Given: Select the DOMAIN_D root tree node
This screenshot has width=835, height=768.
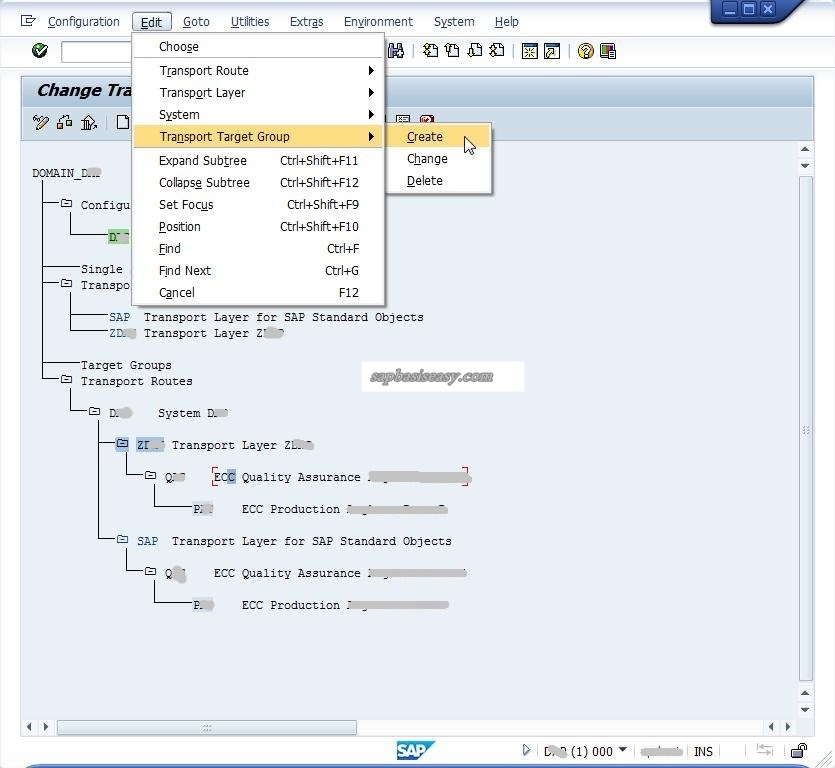Looking at the screenshot, I should click(x=67, y=173).
